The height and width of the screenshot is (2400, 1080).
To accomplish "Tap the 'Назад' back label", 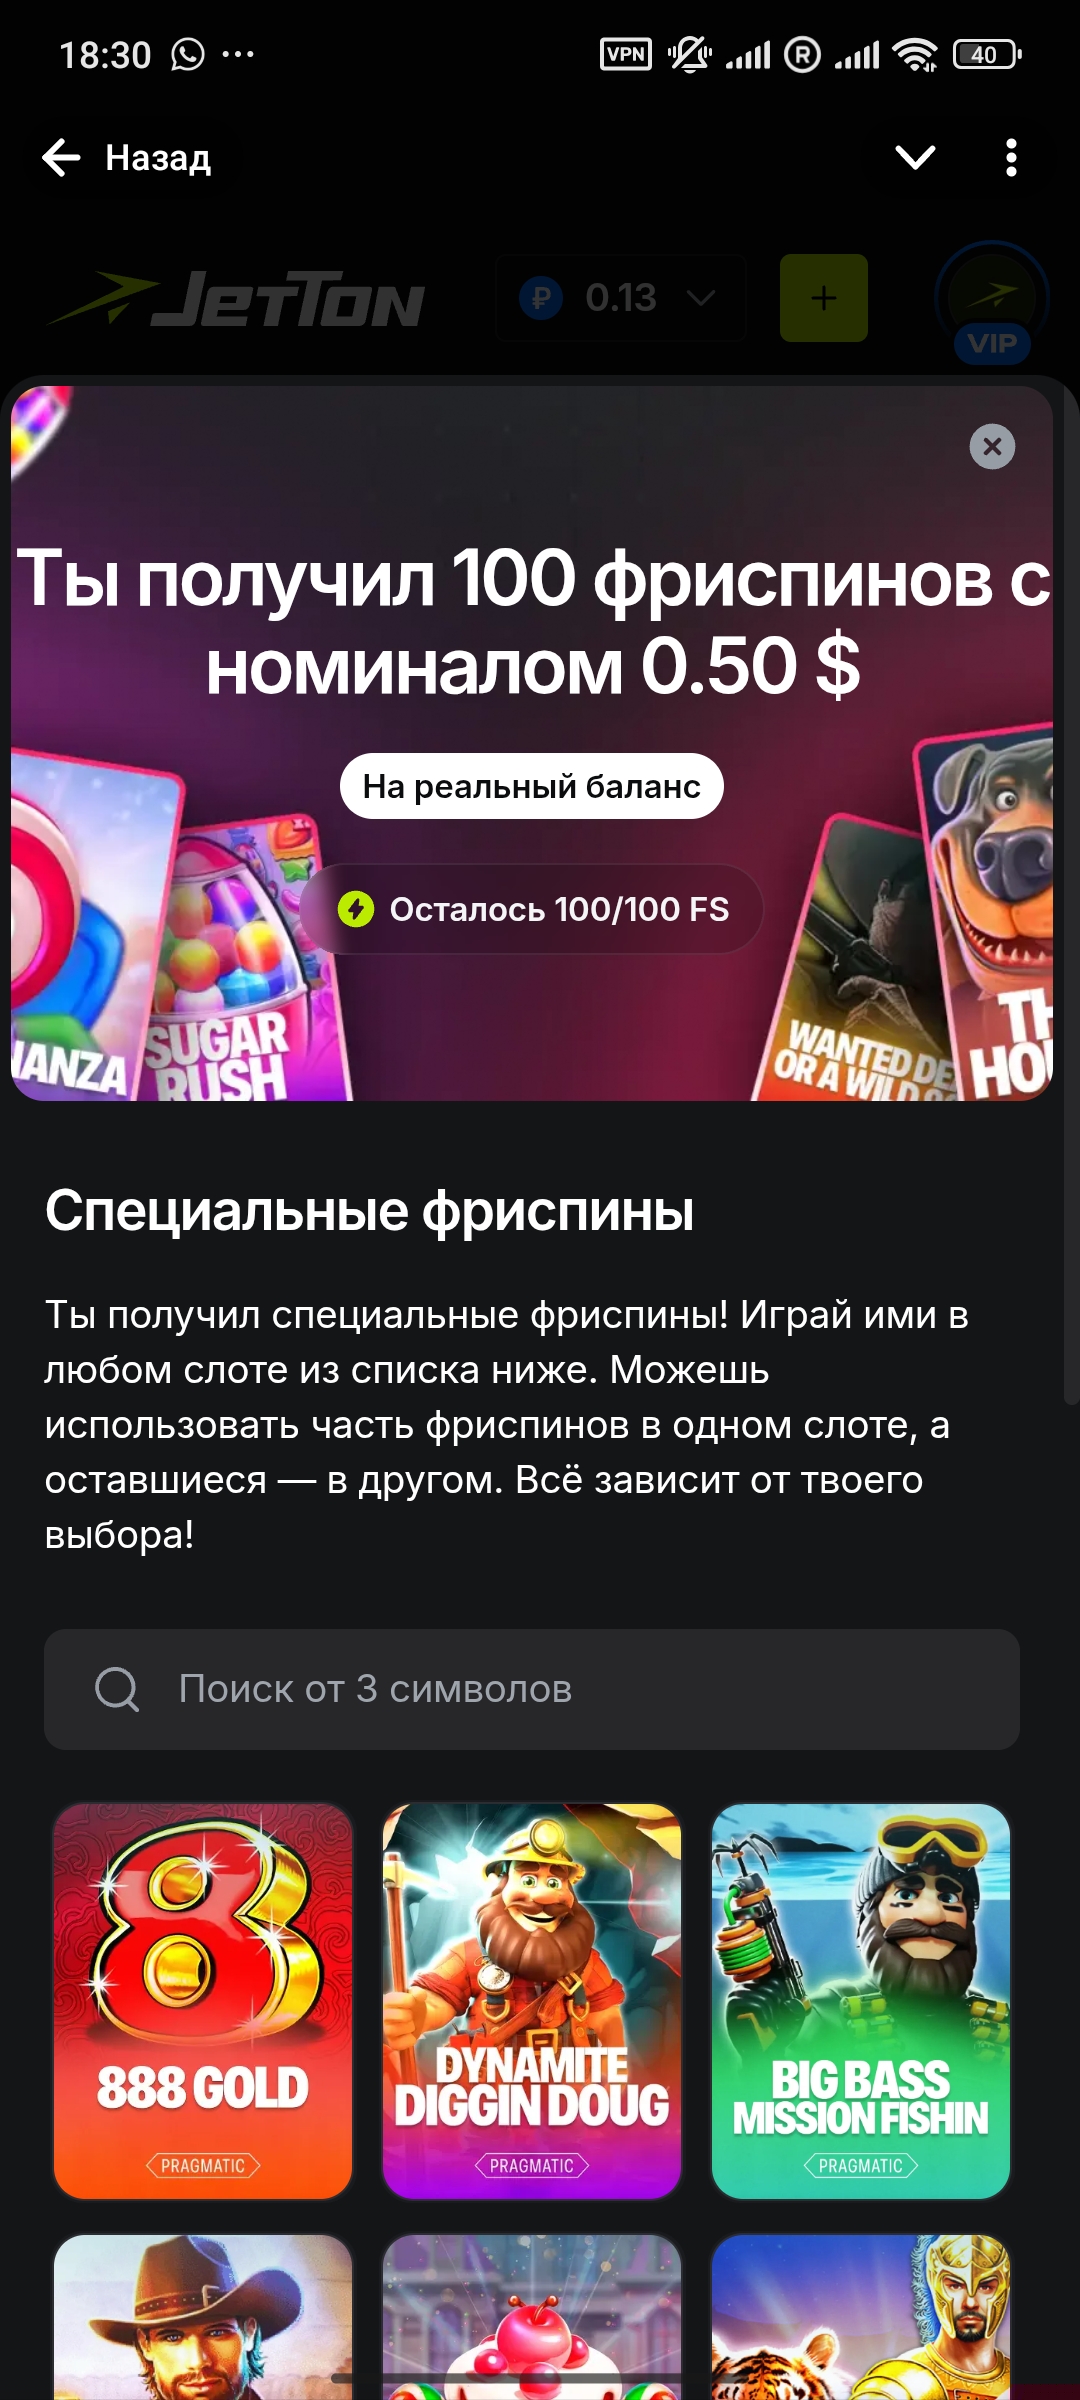I will pyautogui.click(x=158, y=158).
